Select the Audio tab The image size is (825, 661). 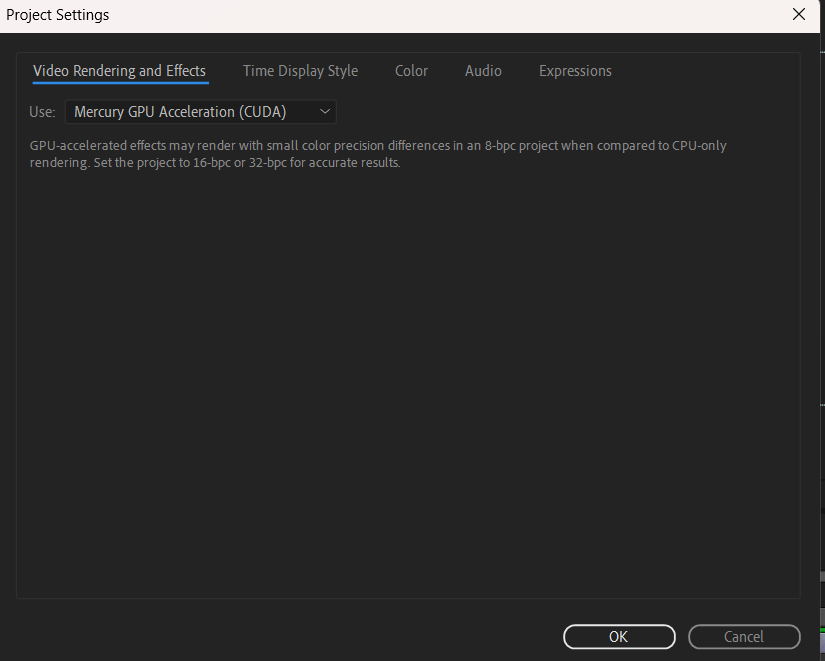(483, 70)
